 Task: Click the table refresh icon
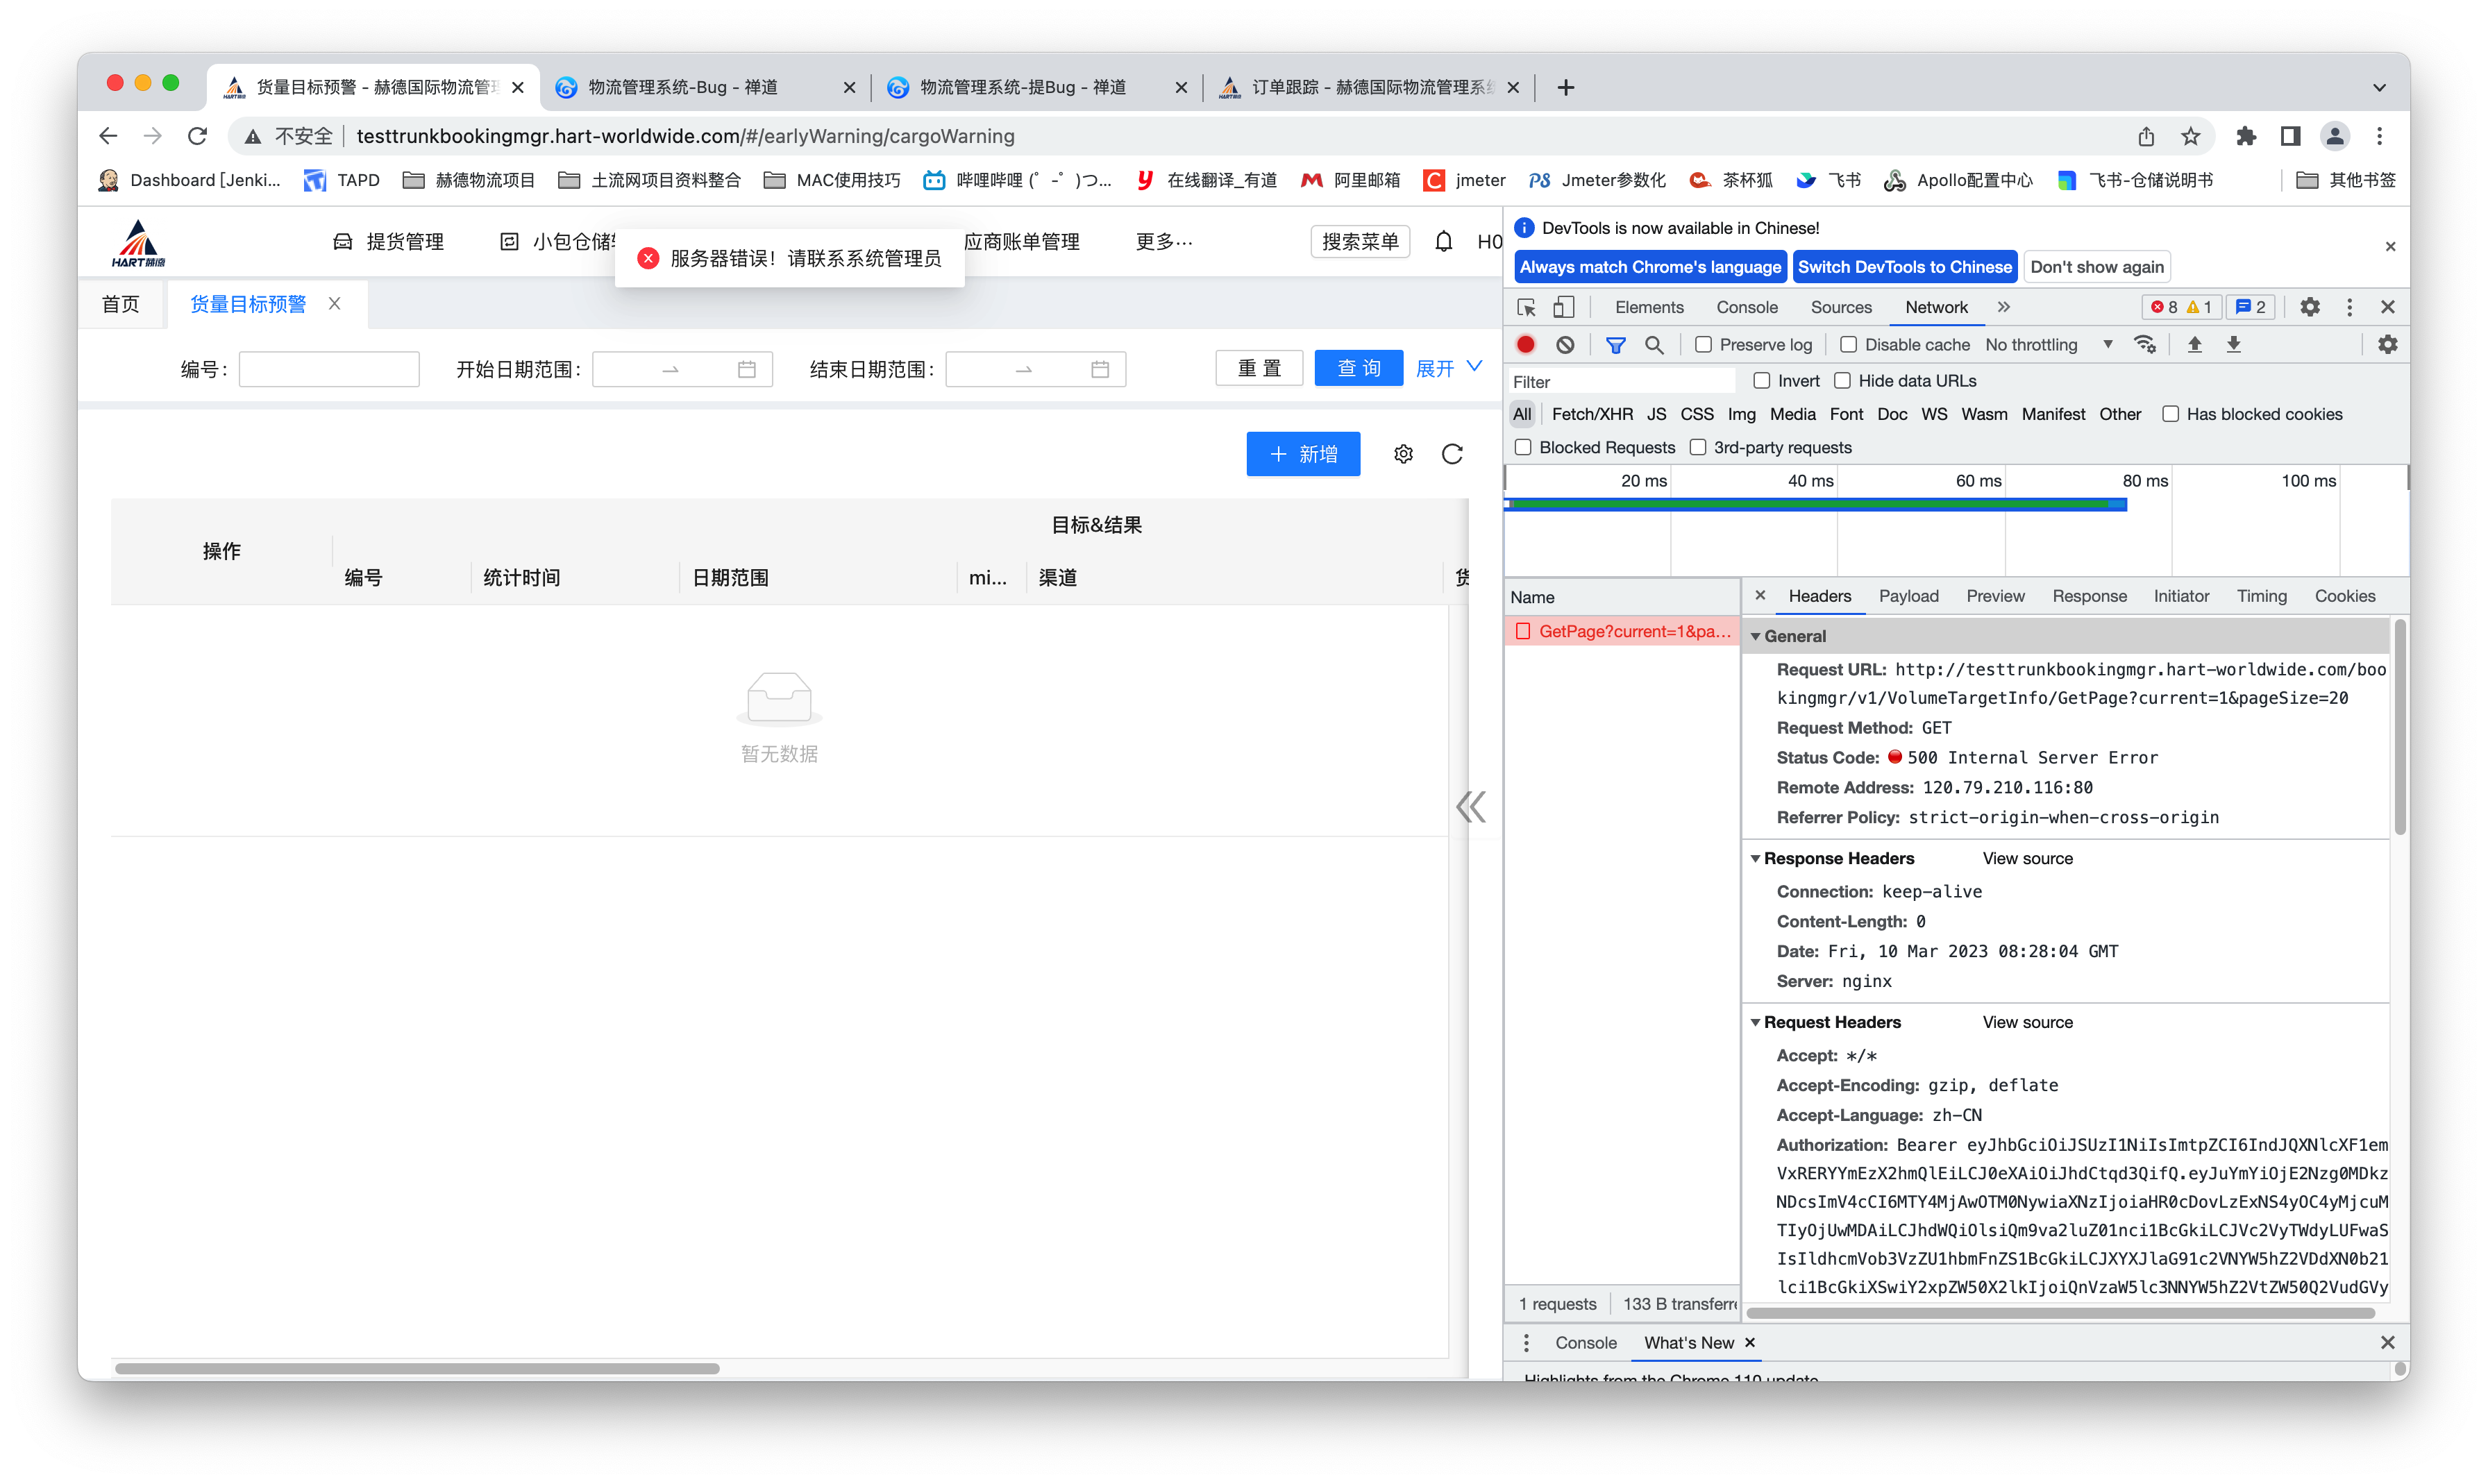click(x=1452, y=454)
